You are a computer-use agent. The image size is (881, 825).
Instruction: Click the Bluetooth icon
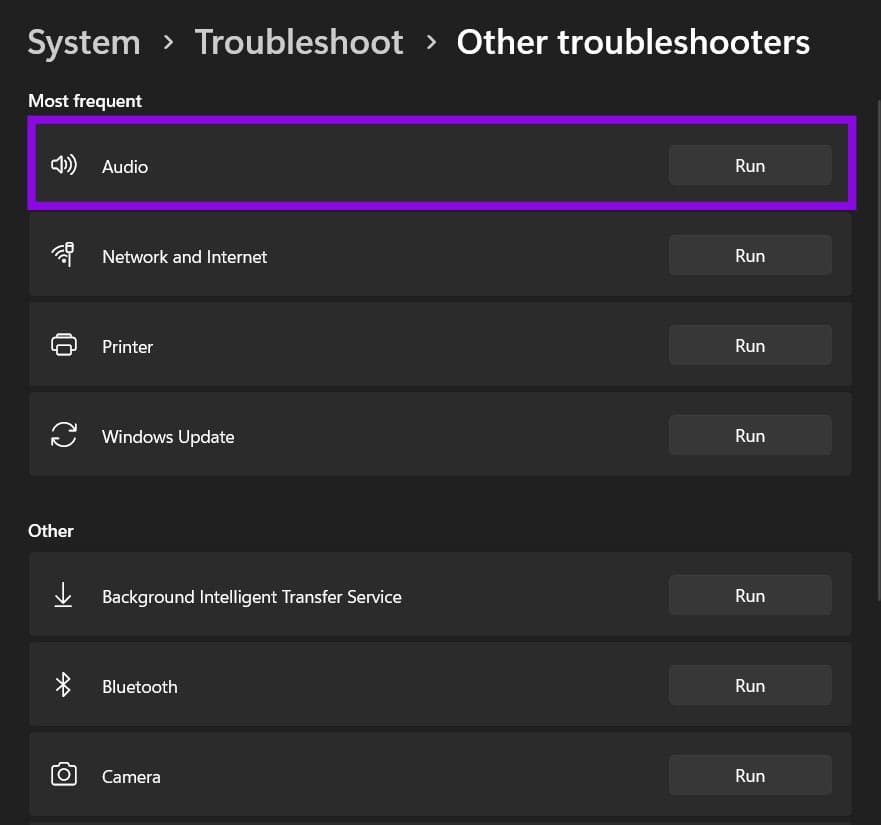tap(63, 685)
